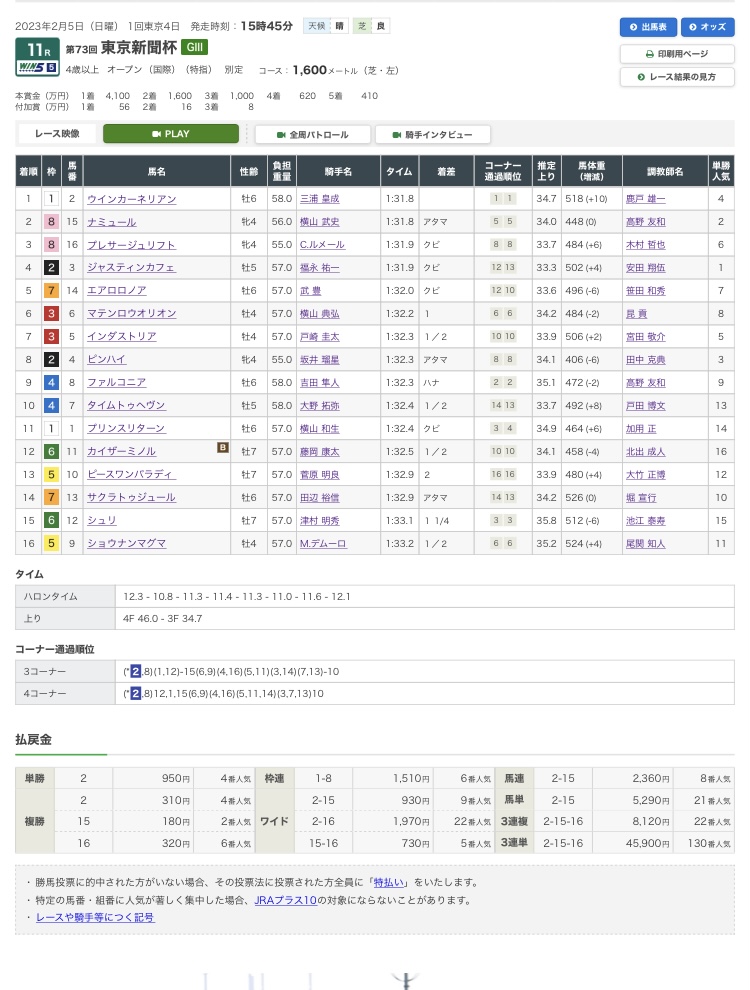Click the 11R race number badge
Screen dimensions: 750x990
pos(37,50)
